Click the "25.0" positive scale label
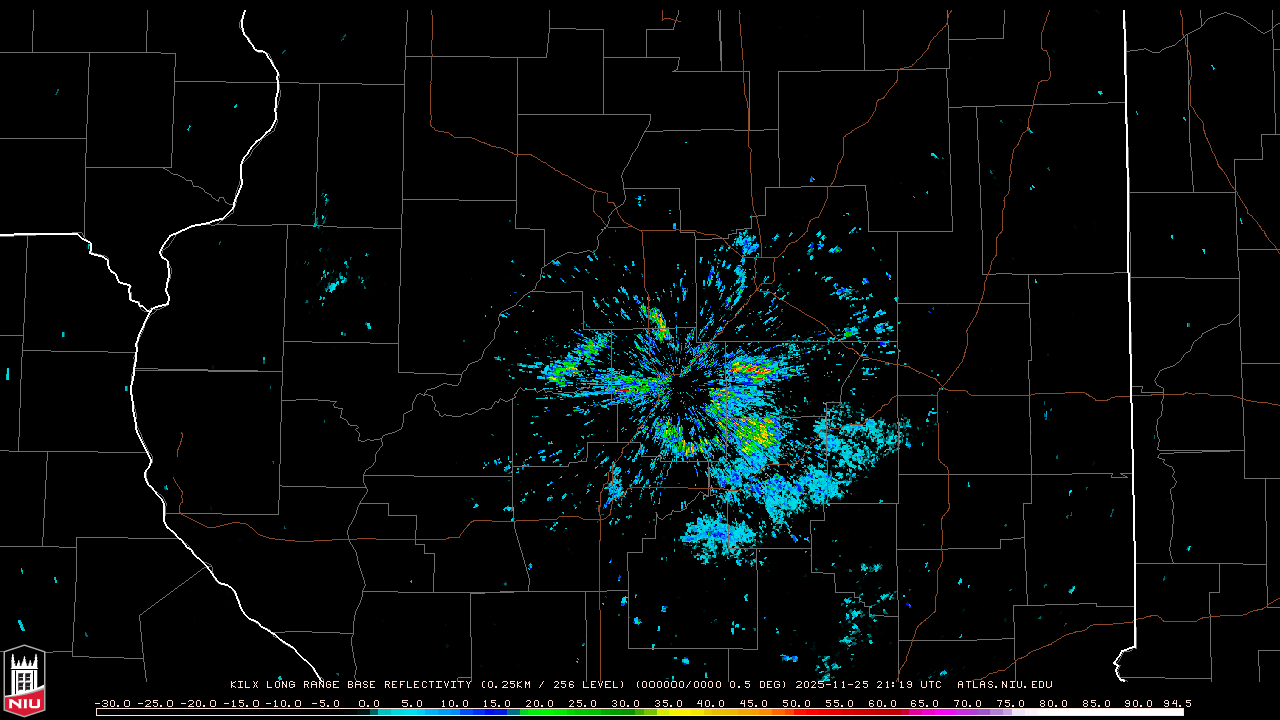The image size is (1280, 720). tap(583, 703)
